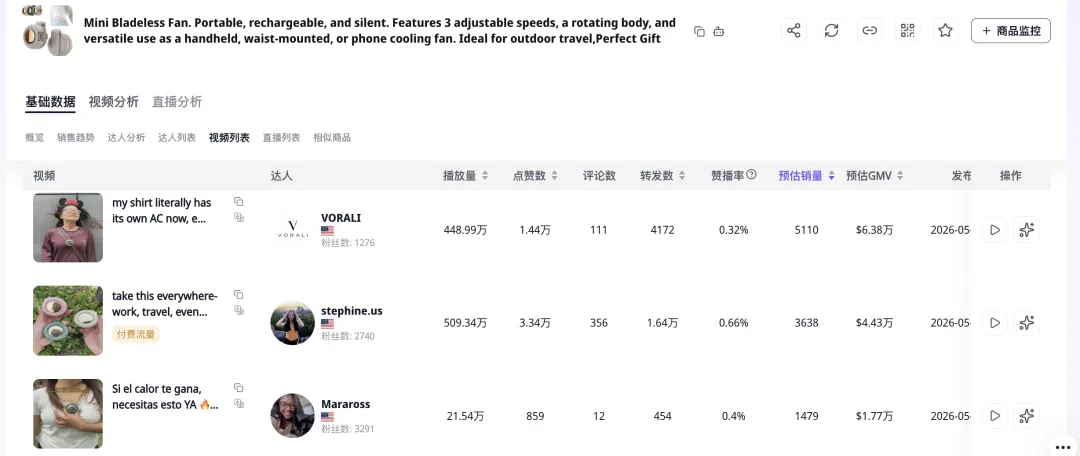Open the QR code icon
This screenshot has width=1080, height=456.
point(907,30)
